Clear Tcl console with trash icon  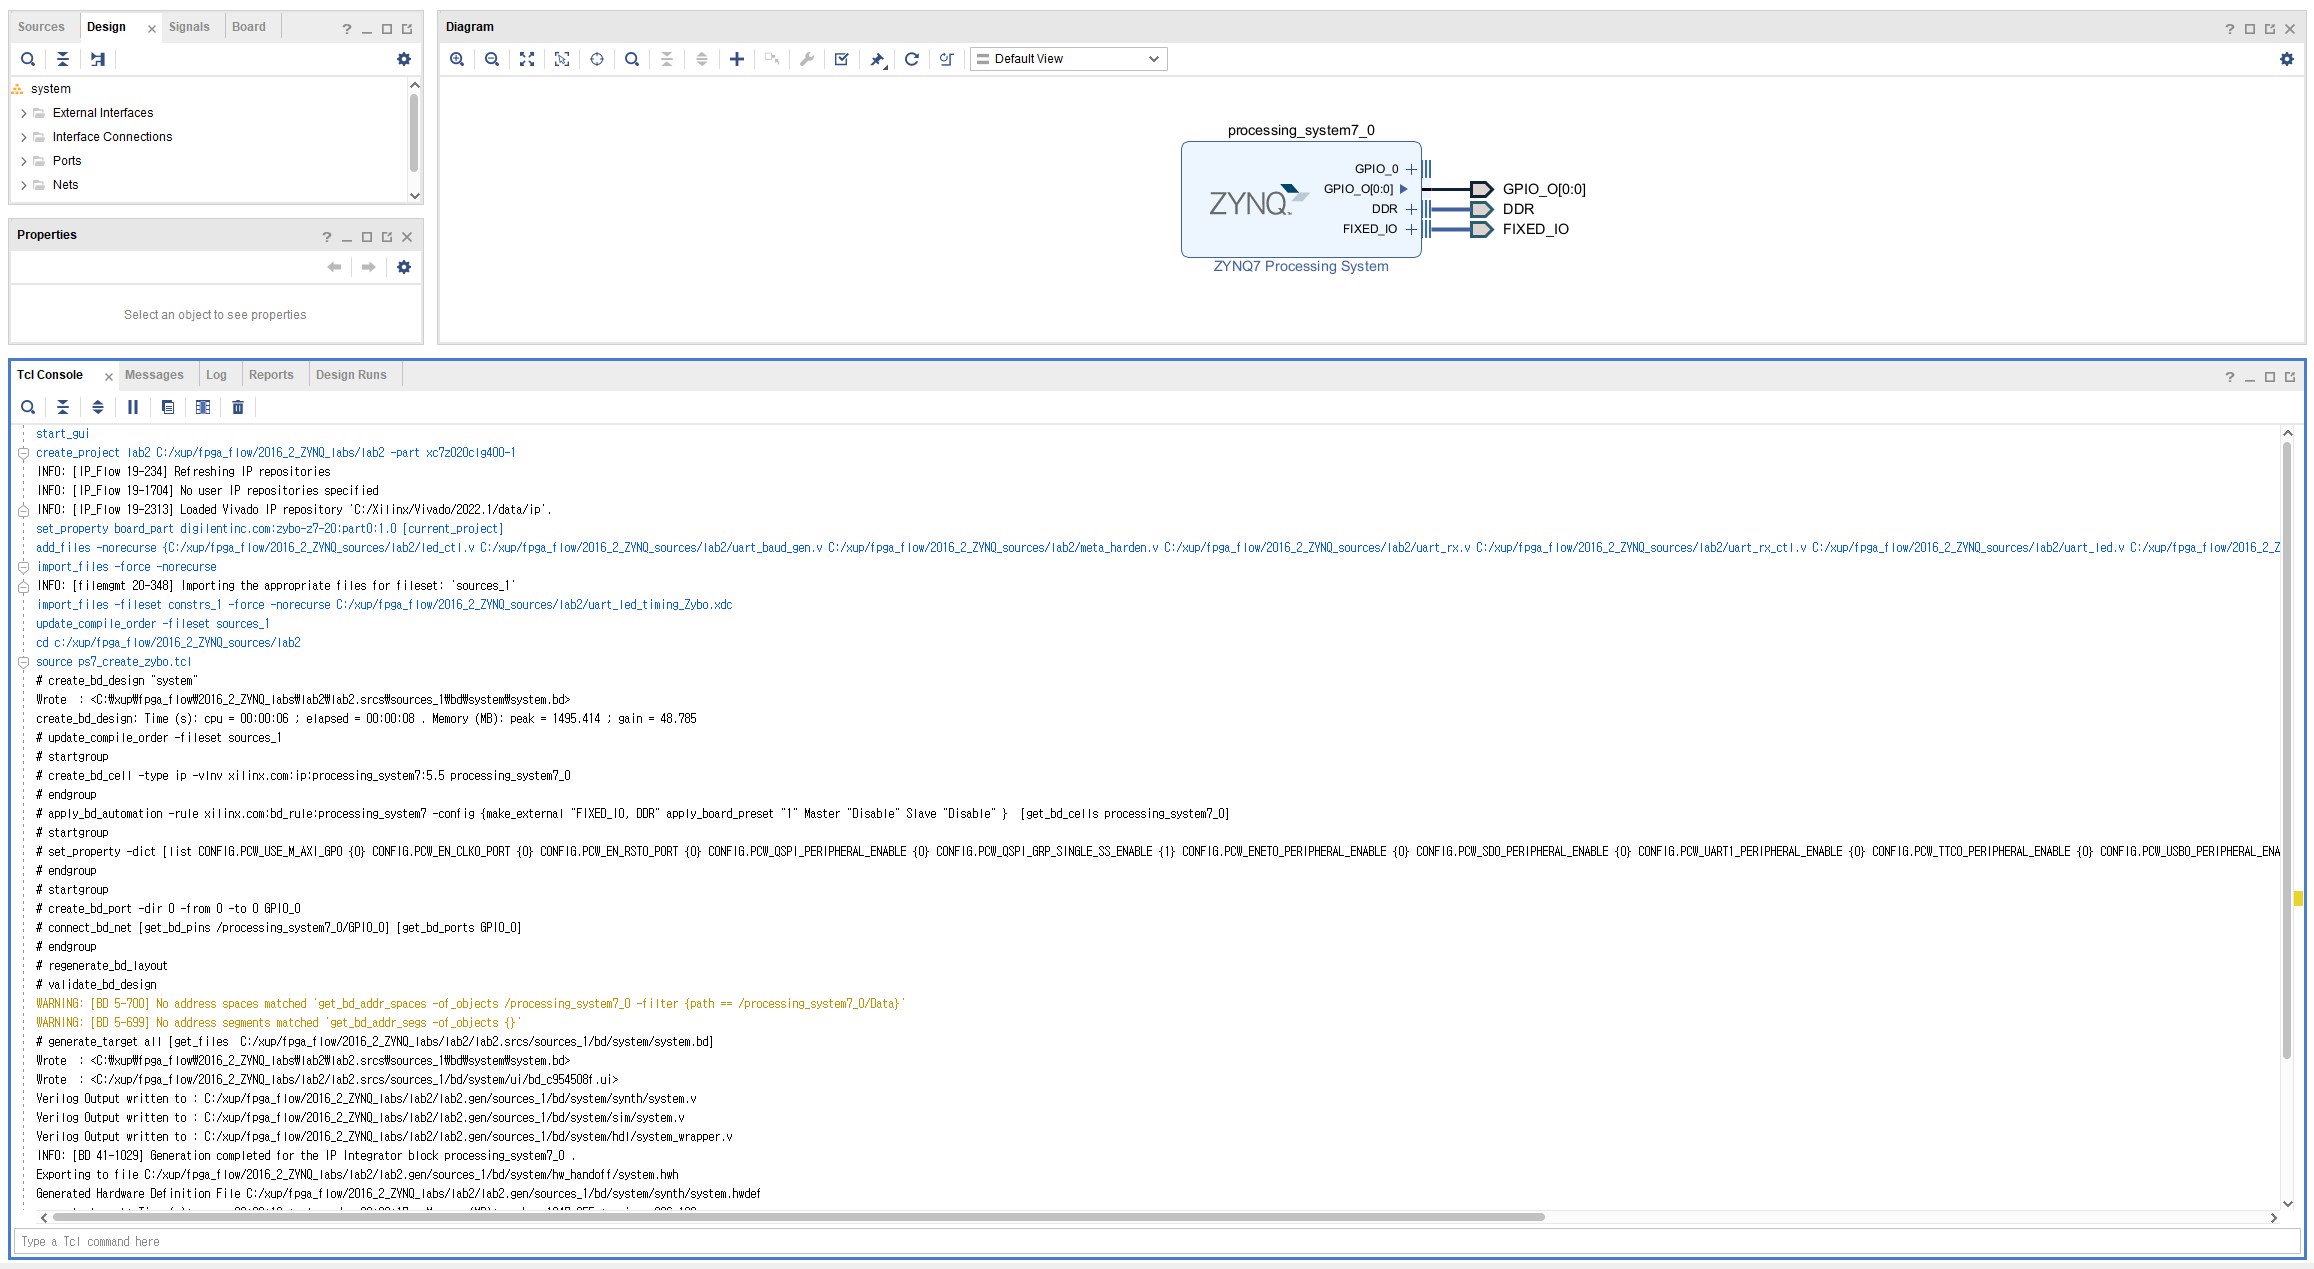(x=238, y=407)
